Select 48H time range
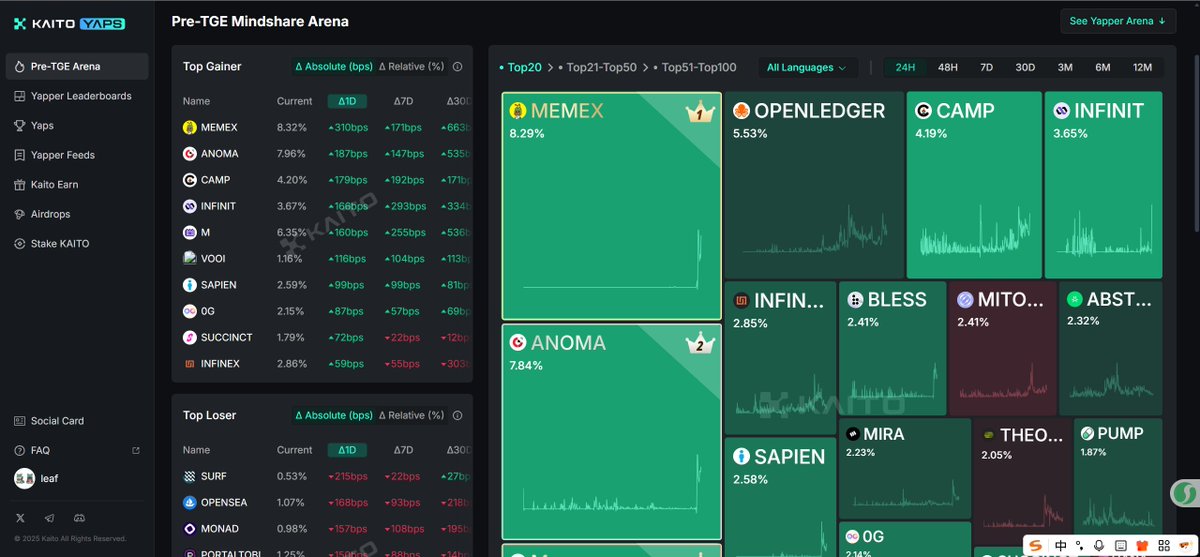1200x557 pixels. point(947,68)
